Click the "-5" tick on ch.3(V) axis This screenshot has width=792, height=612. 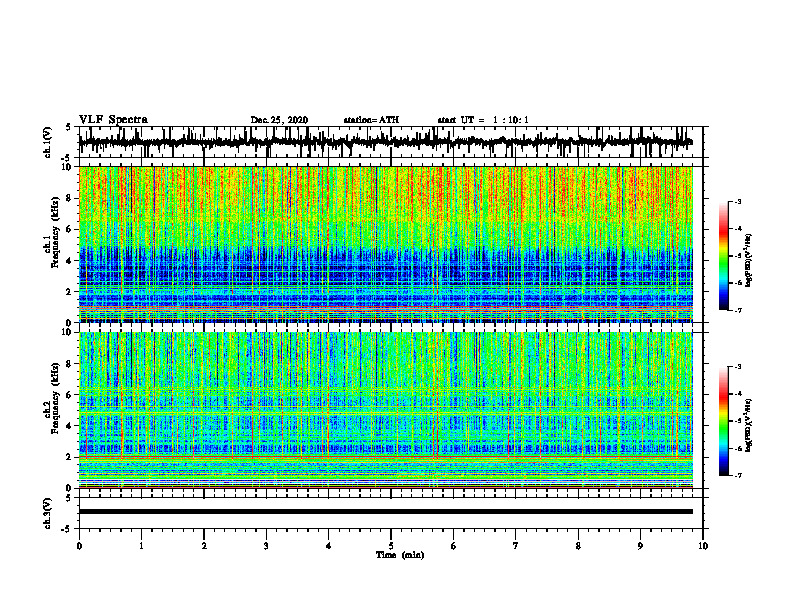tap(67, 529)
